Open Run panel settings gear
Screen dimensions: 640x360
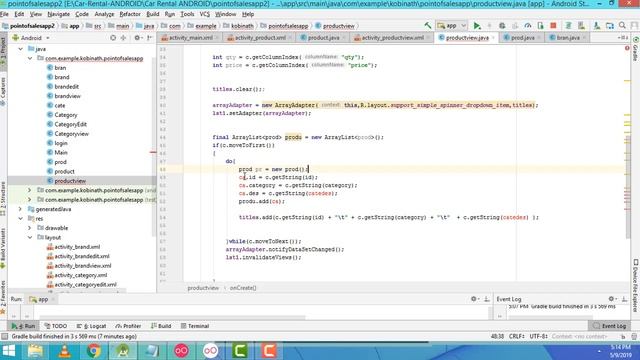coord(473,299)
